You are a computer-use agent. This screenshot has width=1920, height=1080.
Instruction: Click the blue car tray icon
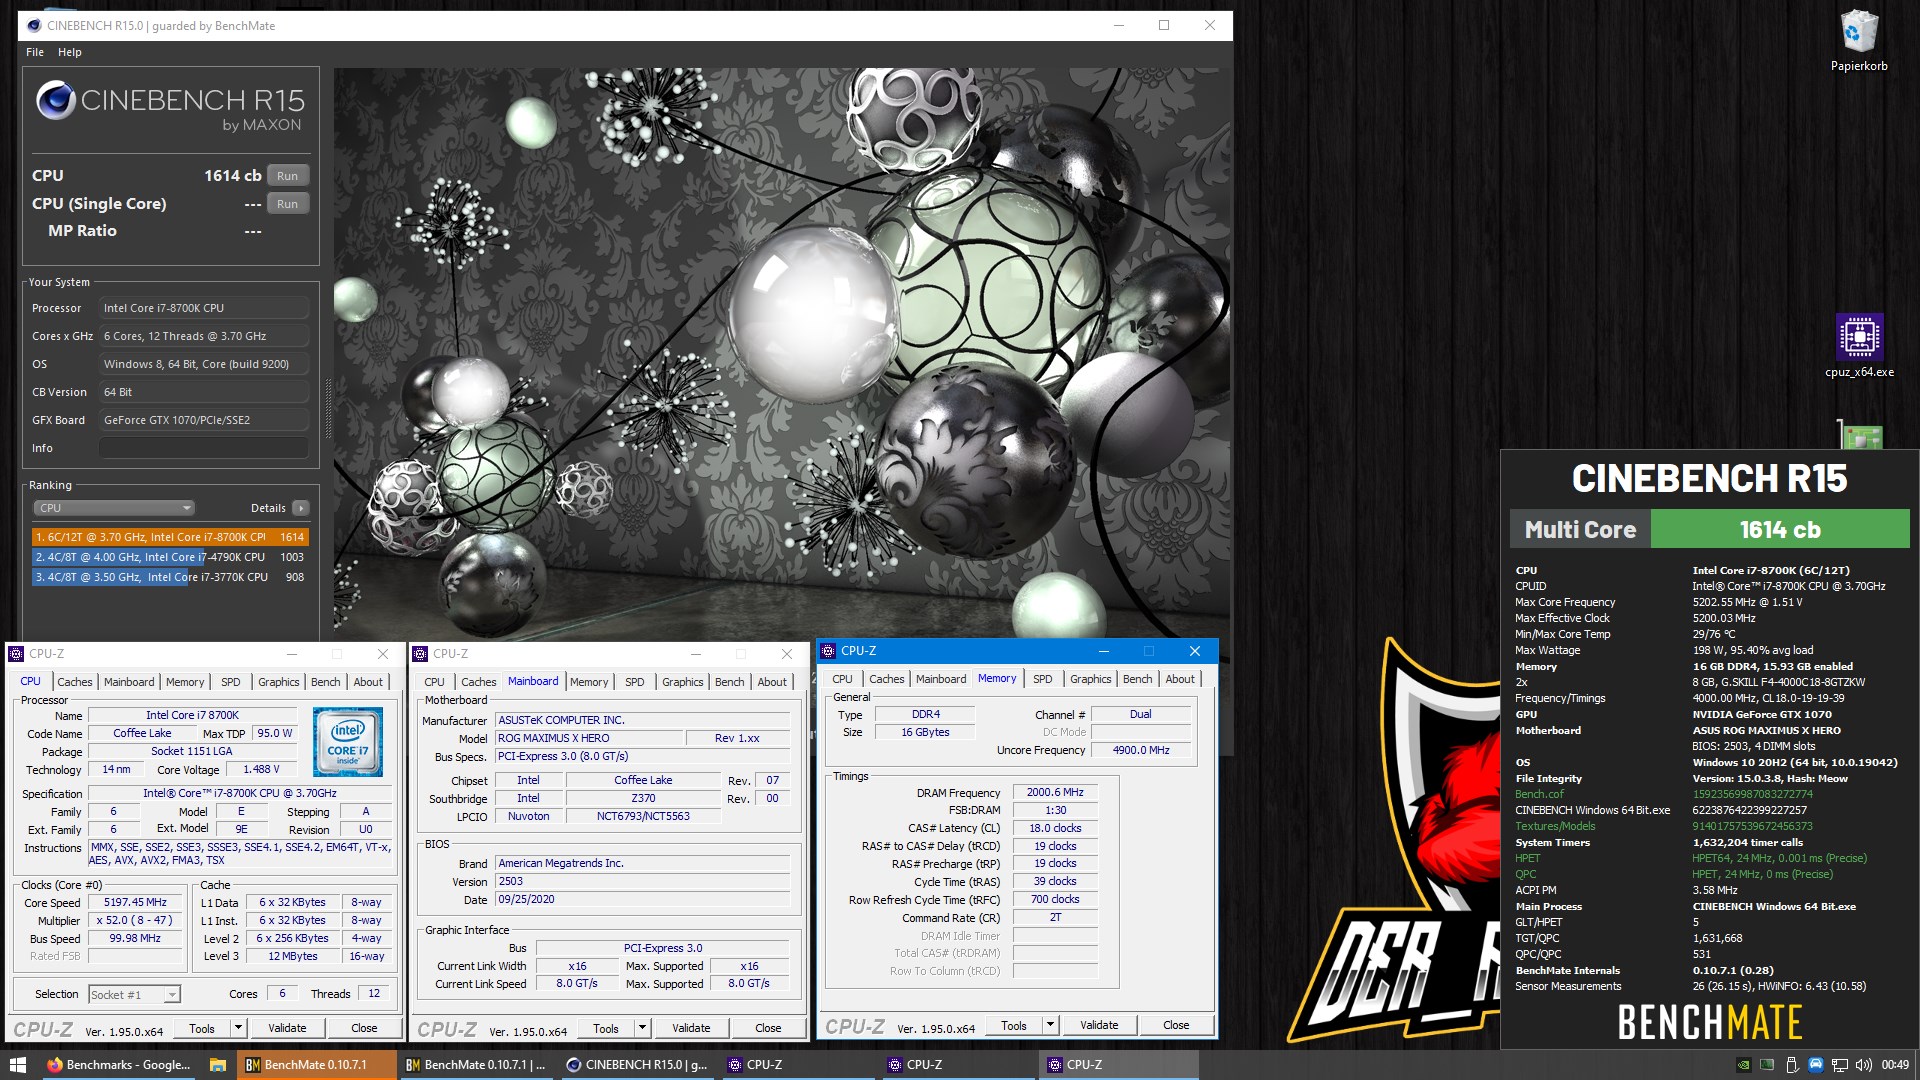(x=1816, y=1065)
